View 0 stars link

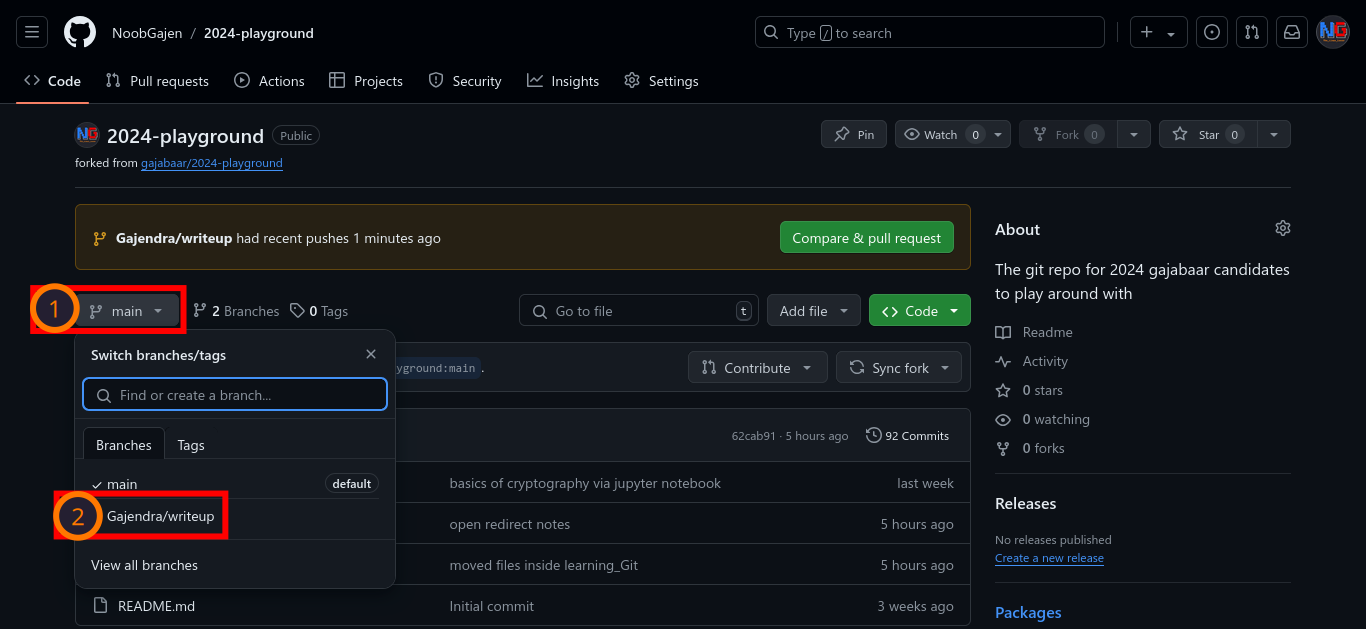click(1029, 390)
